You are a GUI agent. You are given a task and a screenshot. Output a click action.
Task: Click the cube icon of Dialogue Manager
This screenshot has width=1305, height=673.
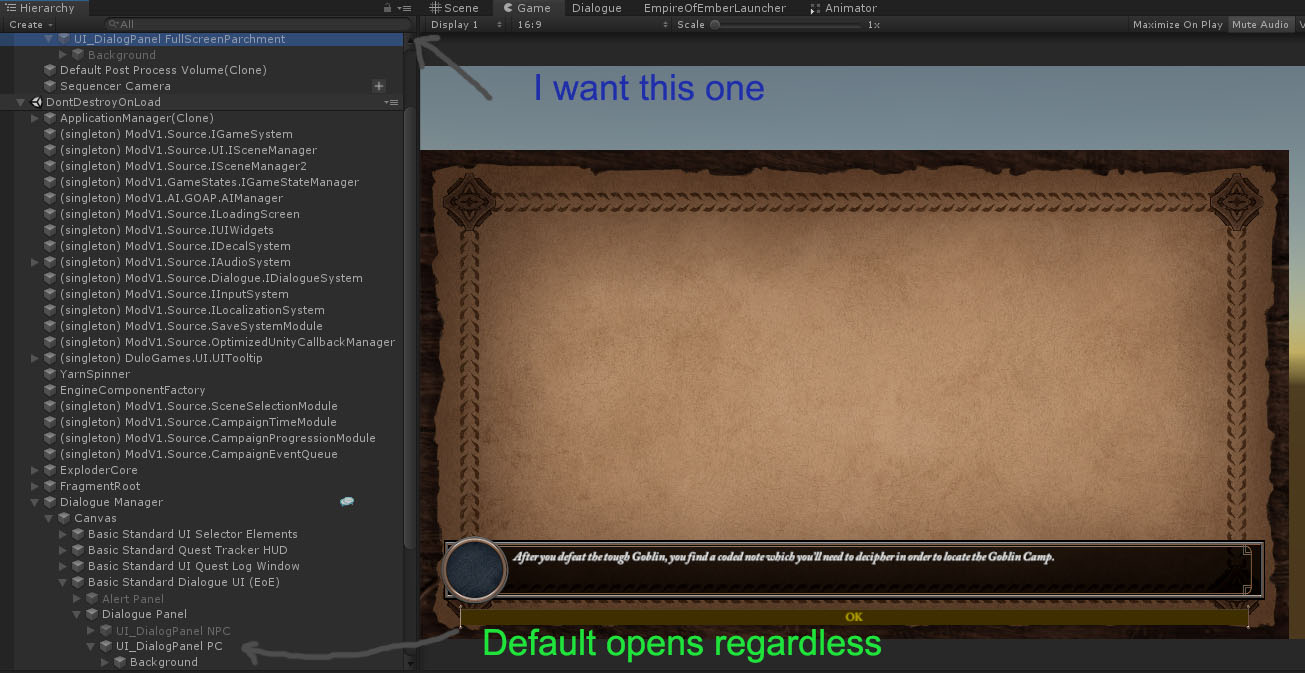(x=50, y=502)
